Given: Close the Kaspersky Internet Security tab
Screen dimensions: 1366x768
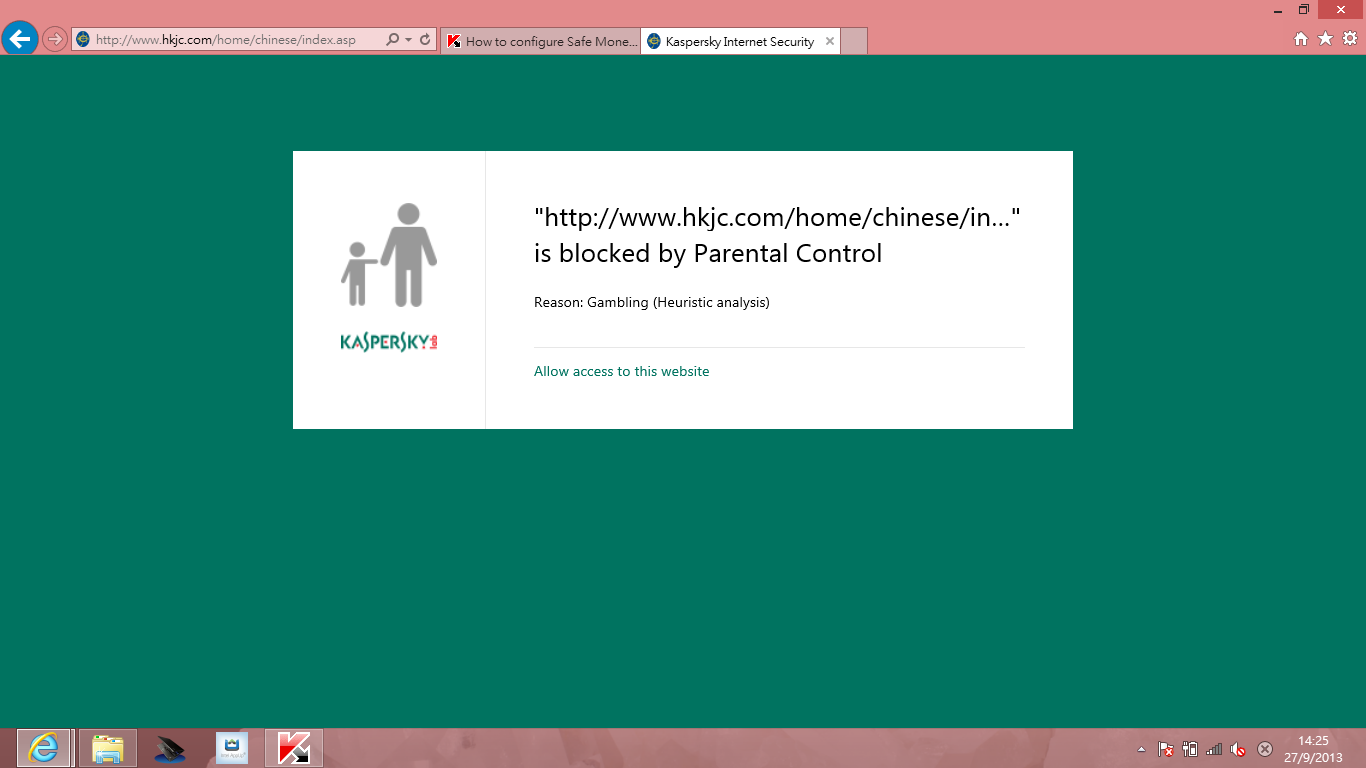Looking at the screenshot, I should click(829, 41).
